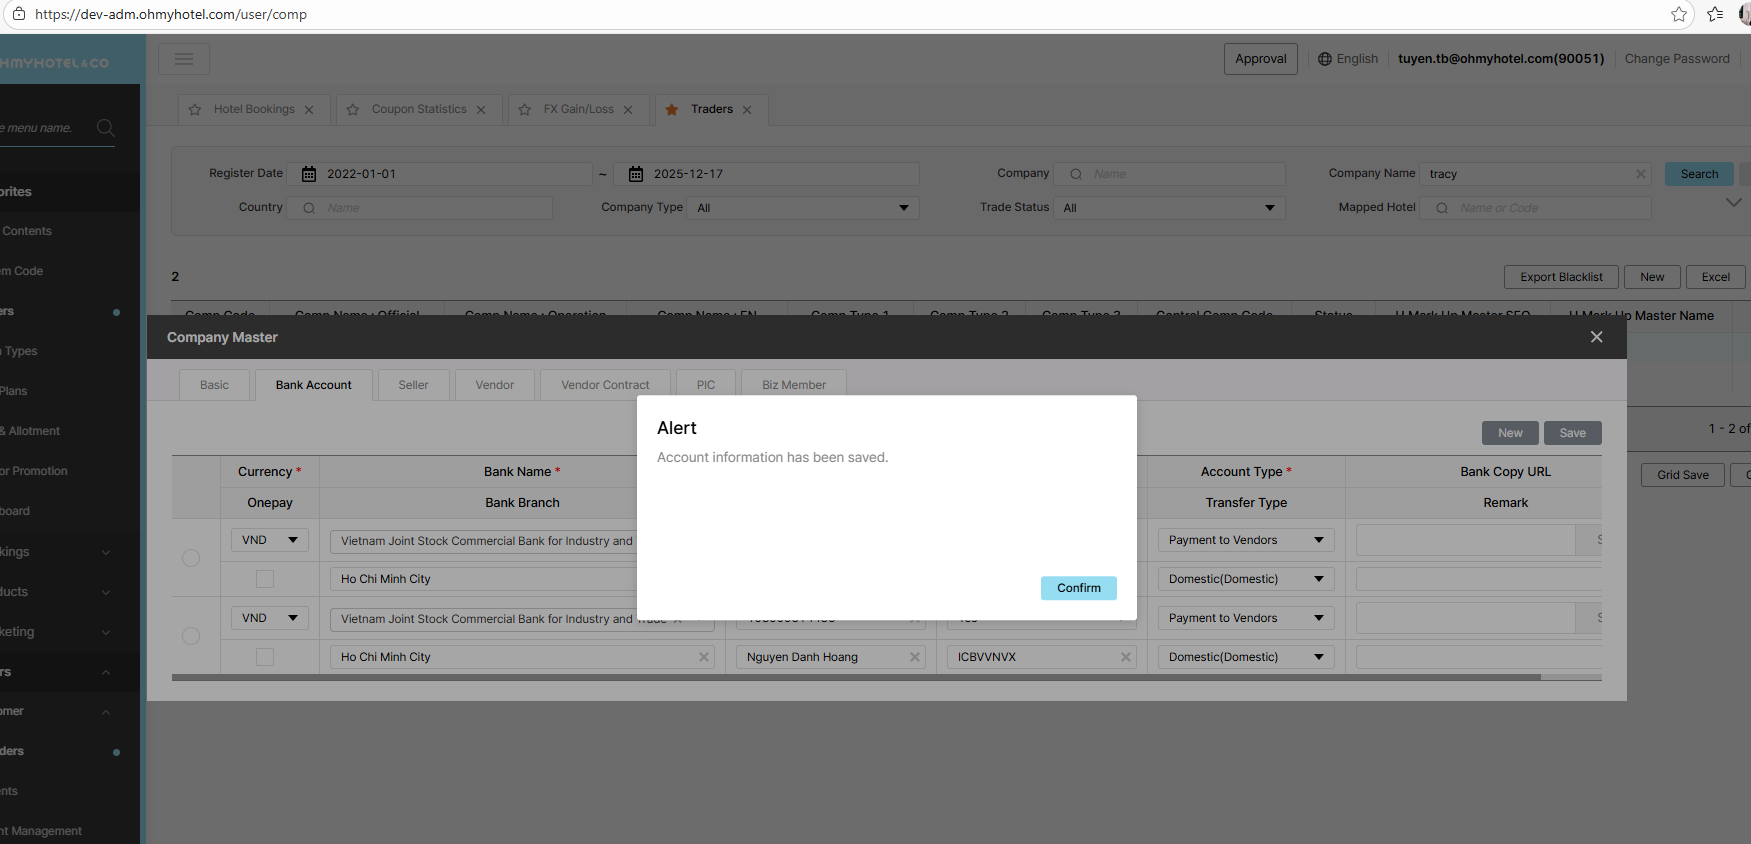Click Export Blacklist button
The width and height of the screenshot is (1751, 844).
click(1561, 277)
